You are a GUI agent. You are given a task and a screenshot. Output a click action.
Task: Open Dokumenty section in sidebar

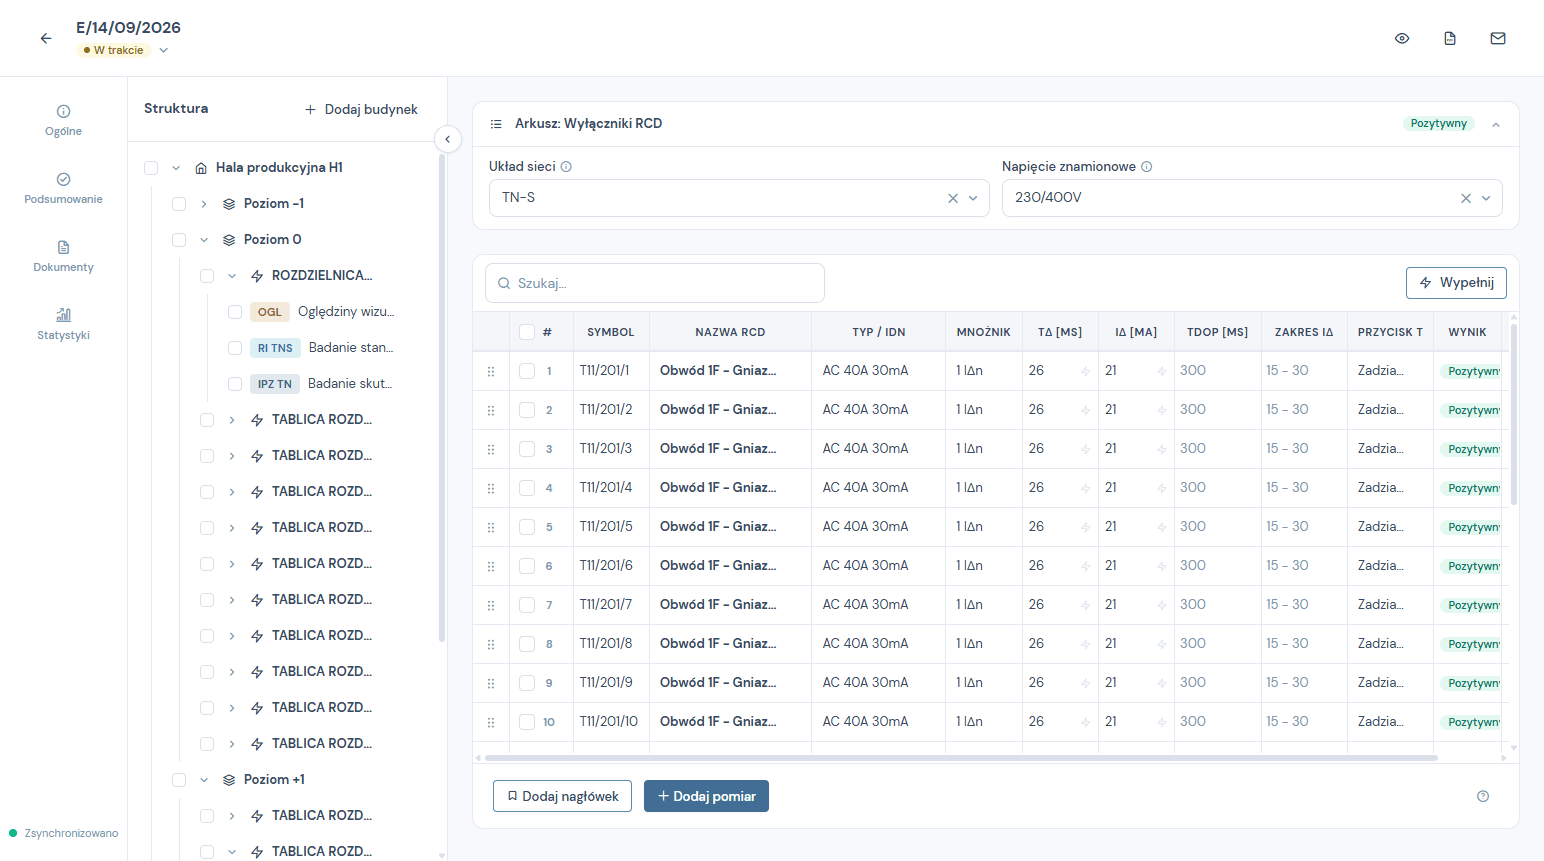click(63, 256)
